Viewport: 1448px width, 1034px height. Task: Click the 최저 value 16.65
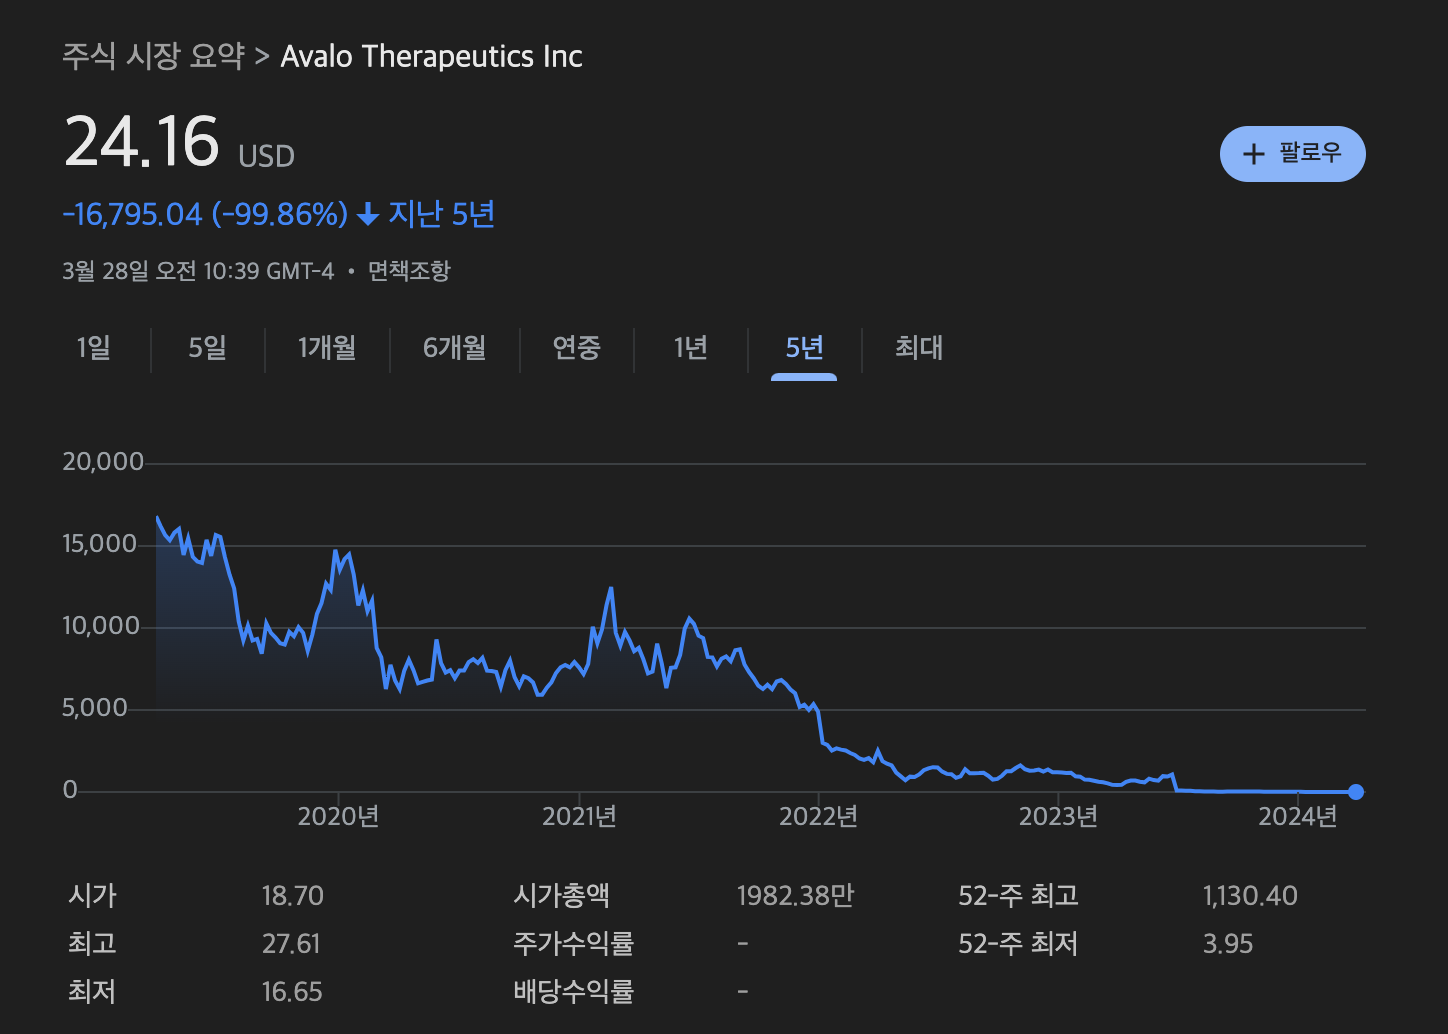(292, 992)
